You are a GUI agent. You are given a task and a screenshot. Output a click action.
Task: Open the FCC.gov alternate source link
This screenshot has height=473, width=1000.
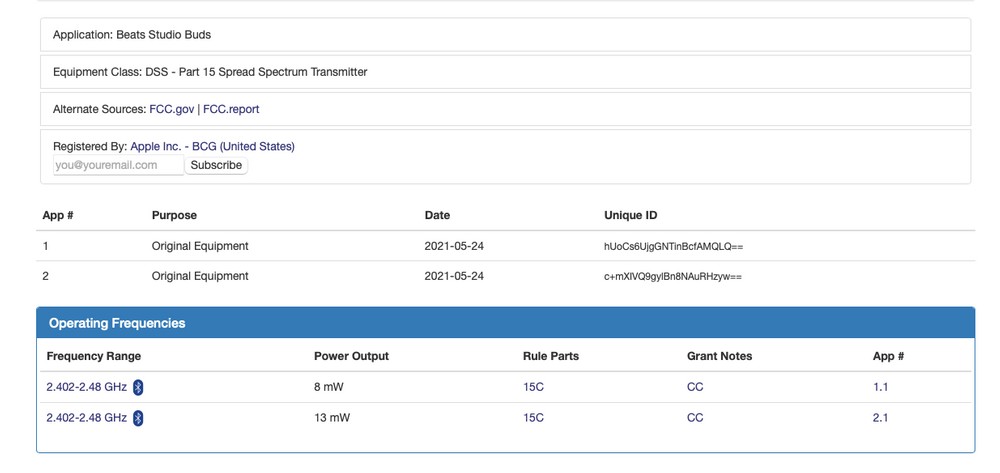[x=172, y=109]
